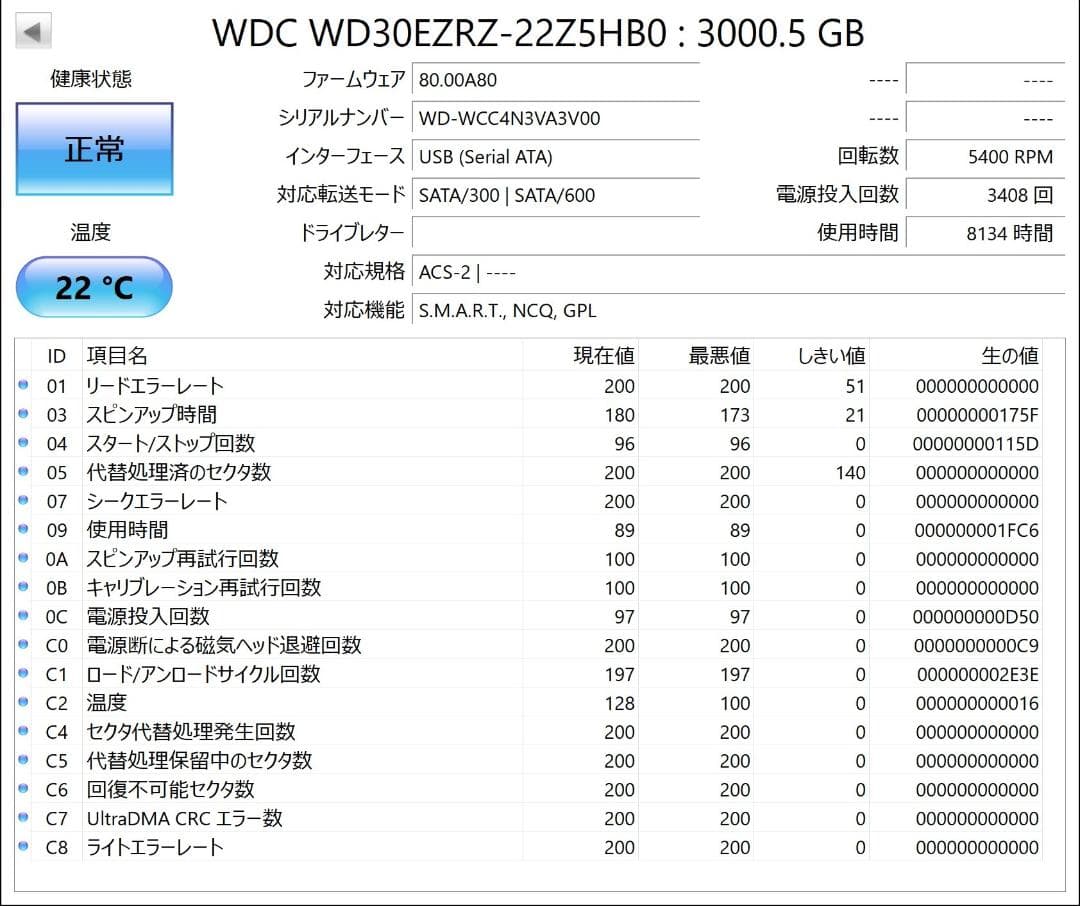Click the 現在値 column header
The width and height of the screenshot is (1080, 906).
coord(604,356)
